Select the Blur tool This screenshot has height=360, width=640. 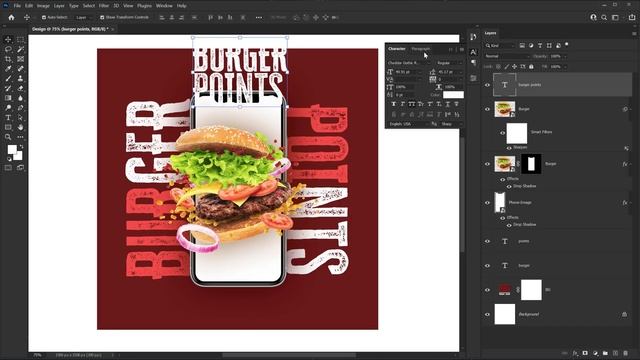pyautogui.click(x=20, y=98)
